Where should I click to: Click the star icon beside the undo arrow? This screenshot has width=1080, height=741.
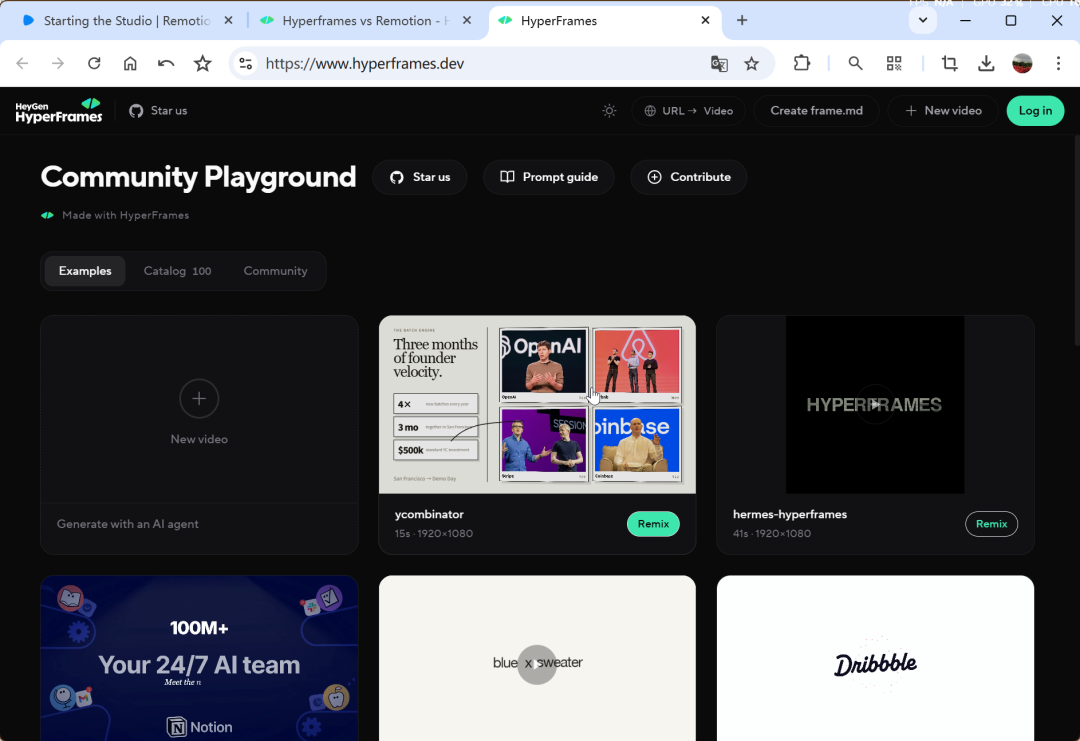point(202,63)
